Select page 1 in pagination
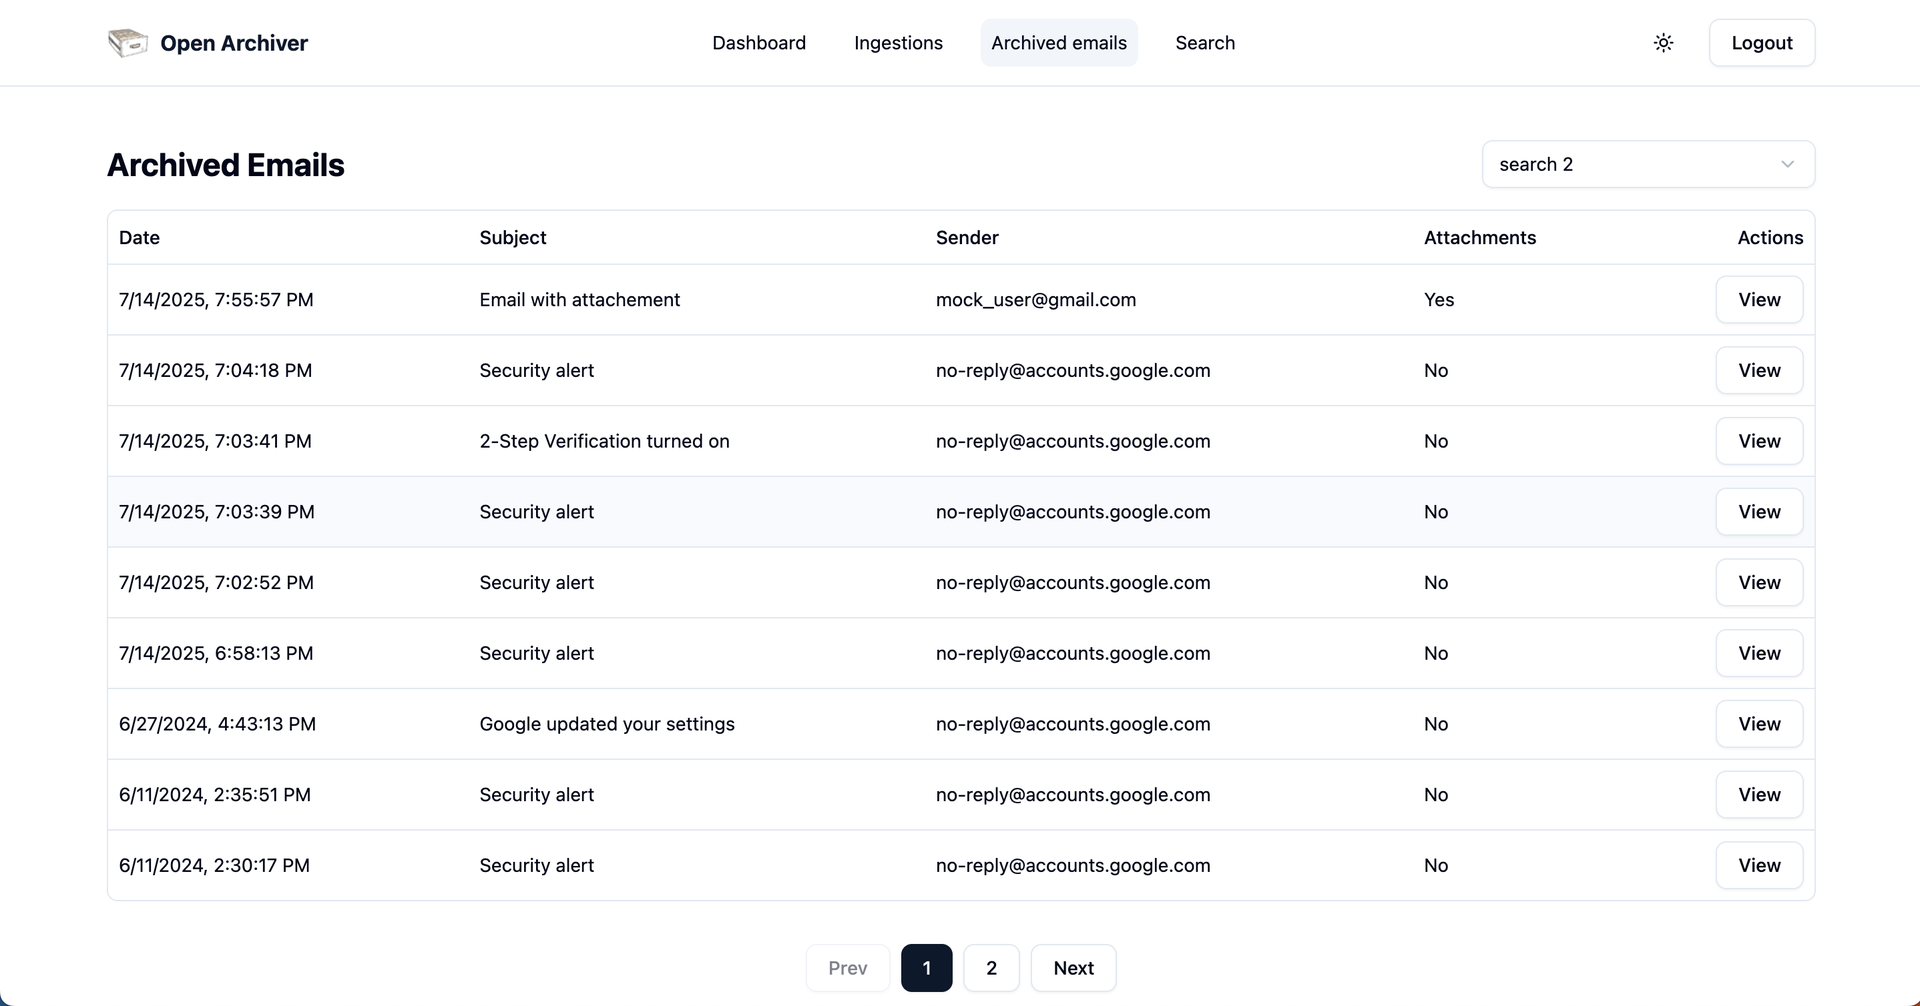 [x=926, y=968]
